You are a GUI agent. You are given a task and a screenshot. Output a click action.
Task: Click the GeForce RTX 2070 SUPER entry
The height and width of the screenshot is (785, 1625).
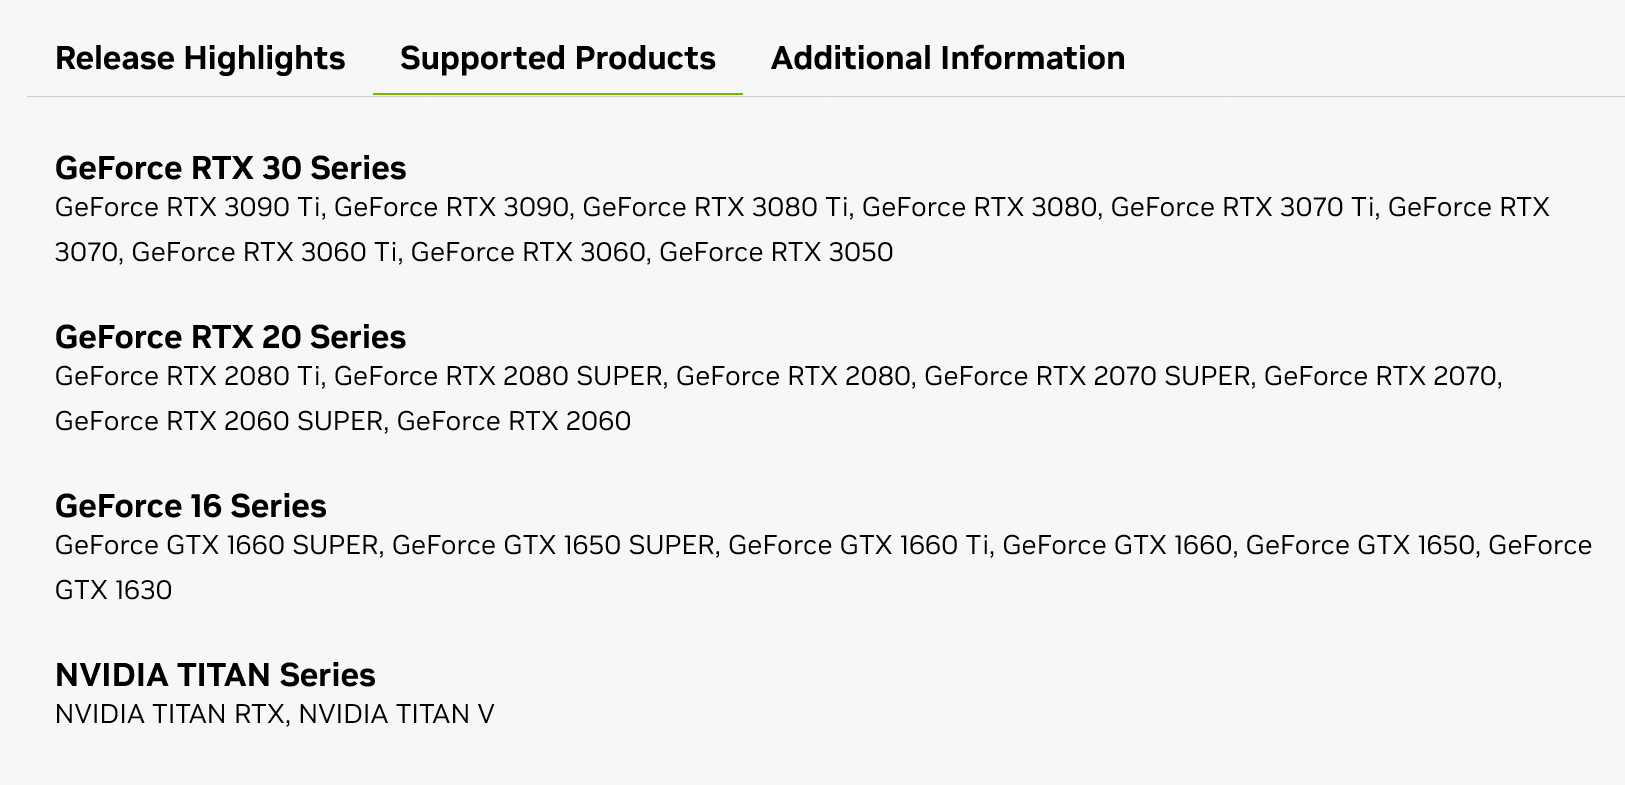click(1086, 376)
